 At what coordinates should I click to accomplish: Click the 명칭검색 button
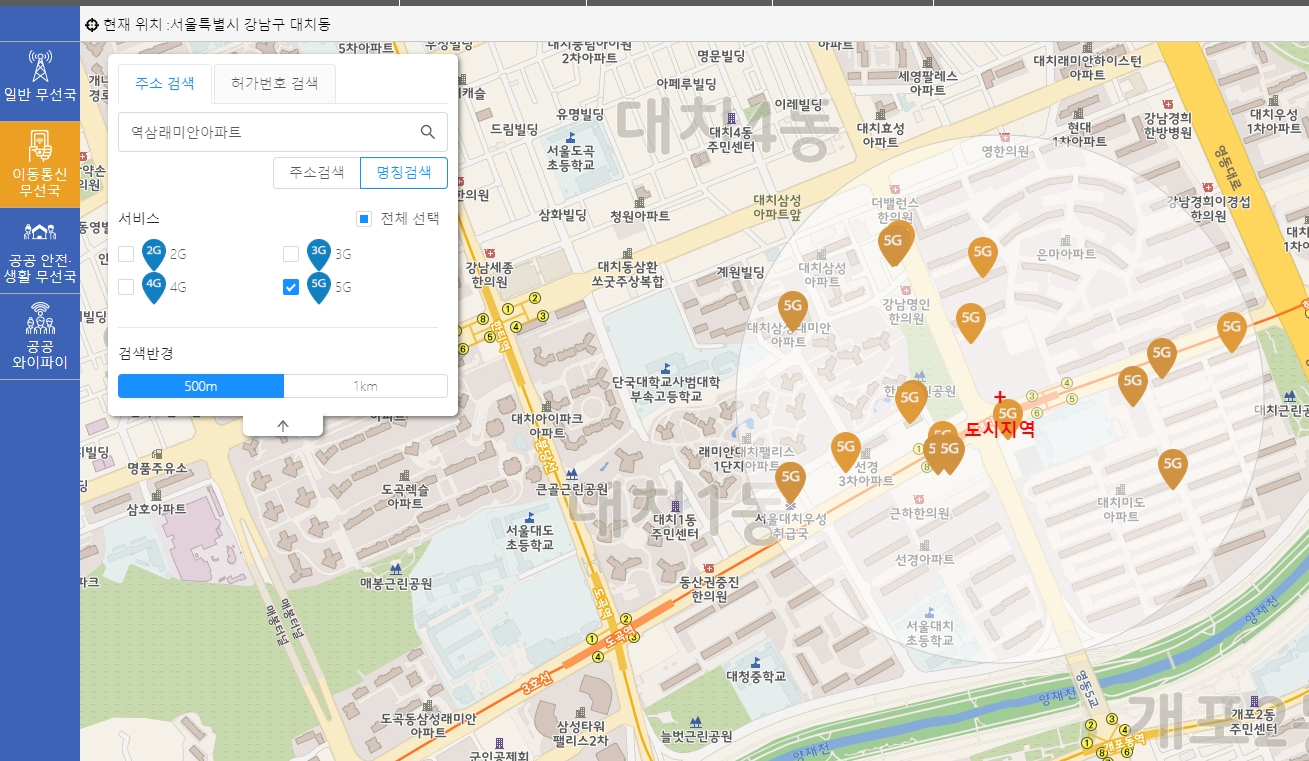click(404, 172)
